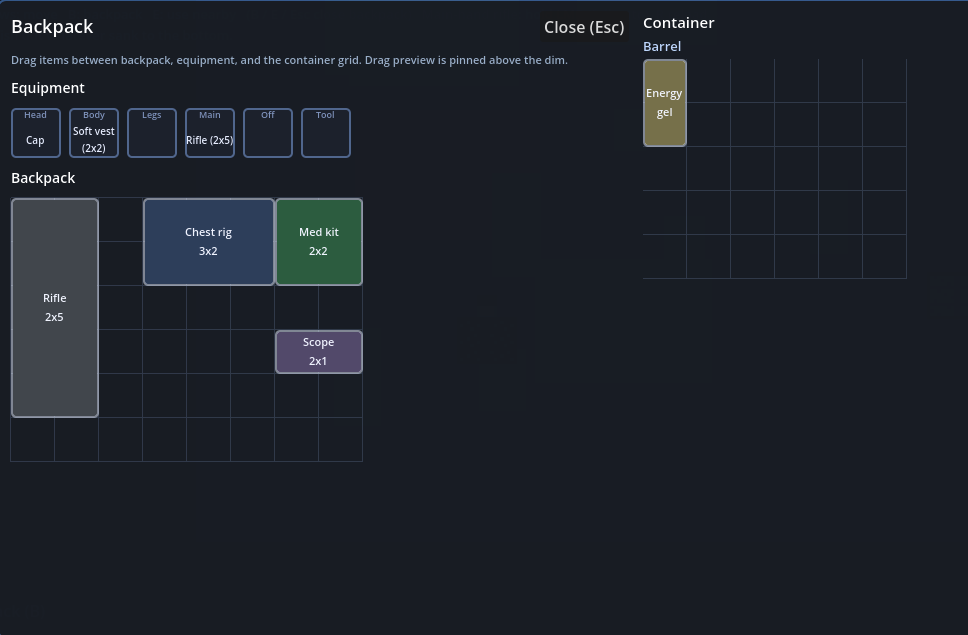This screenshot has width=968, height=635.
Task: Select the empty Off equipment slot
Action: click(268, 133)
